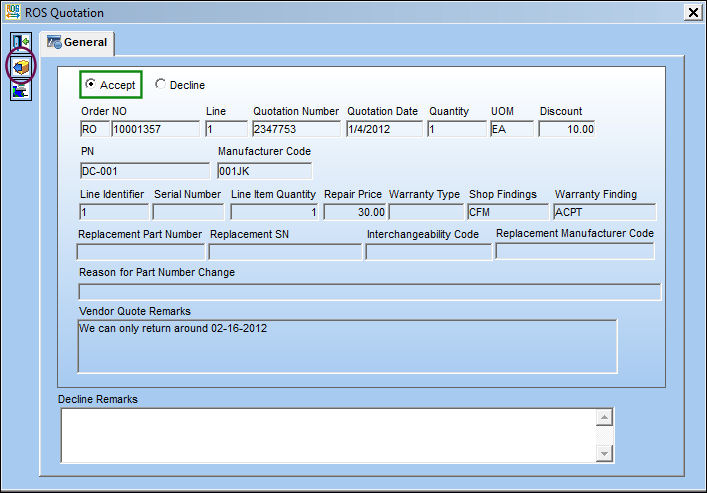Click the Order NO label
707x493 pixels.
[x=104, y=111]
